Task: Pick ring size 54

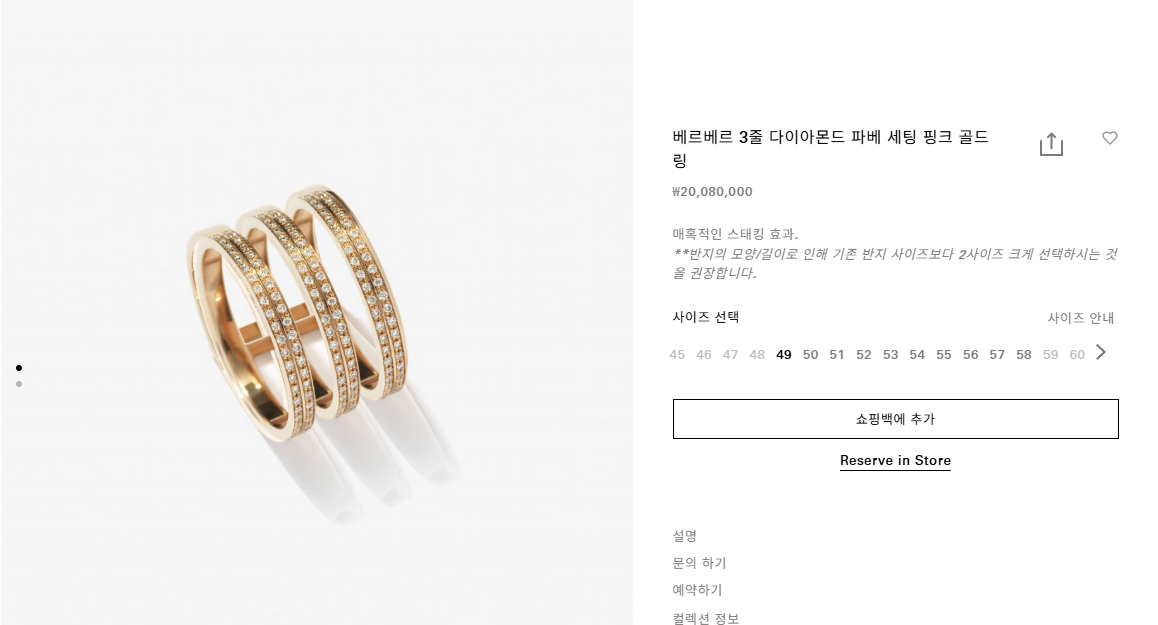Action: coord(917,355)
